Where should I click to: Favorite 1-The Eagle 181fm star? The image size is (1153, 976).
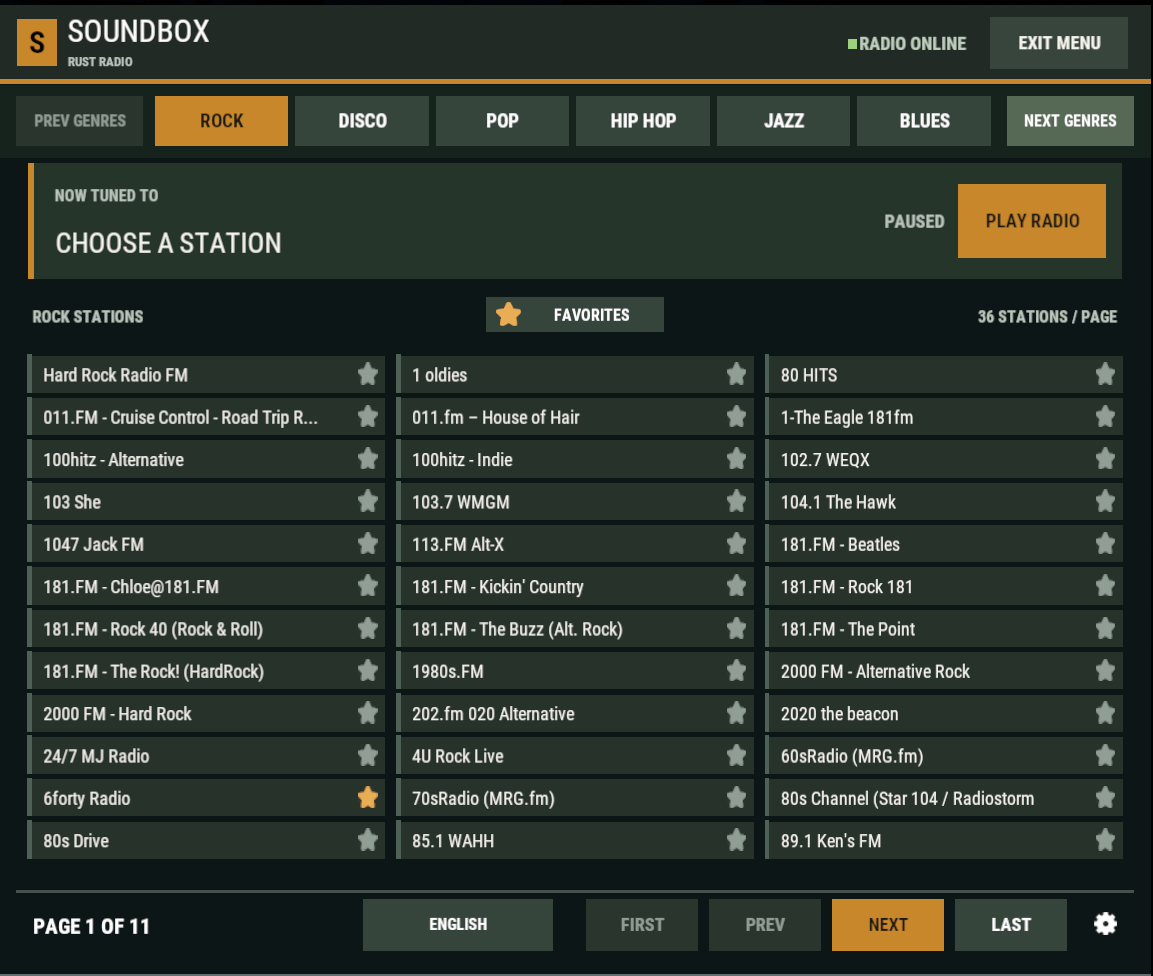[1105, 417]
